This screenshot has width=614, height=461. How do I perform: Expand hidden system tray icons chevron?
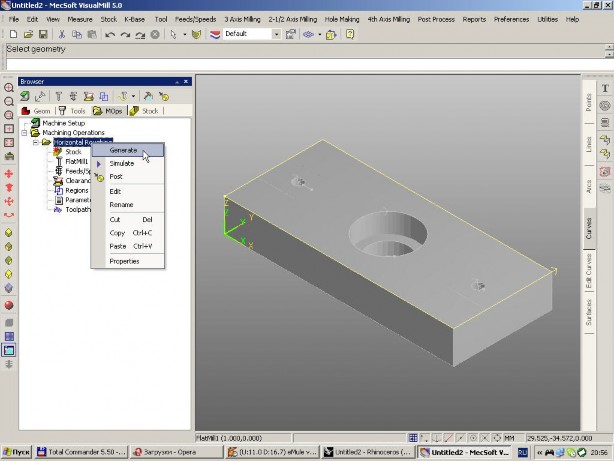[x=540, y=453]
